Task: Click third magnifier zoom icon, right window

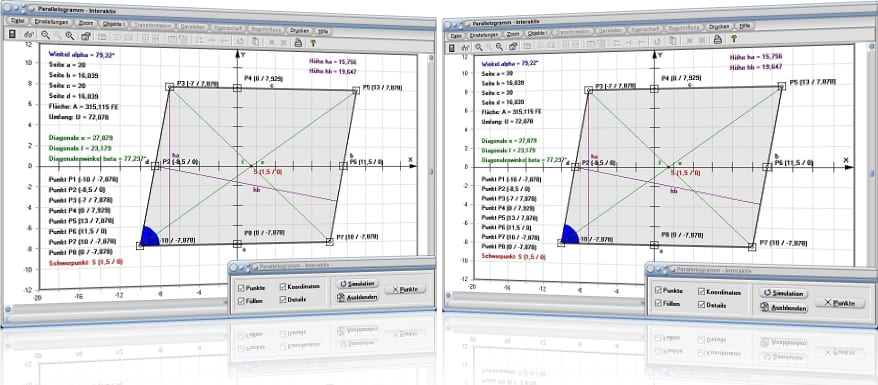Action: pyautogui.click(x=500, y=46)
